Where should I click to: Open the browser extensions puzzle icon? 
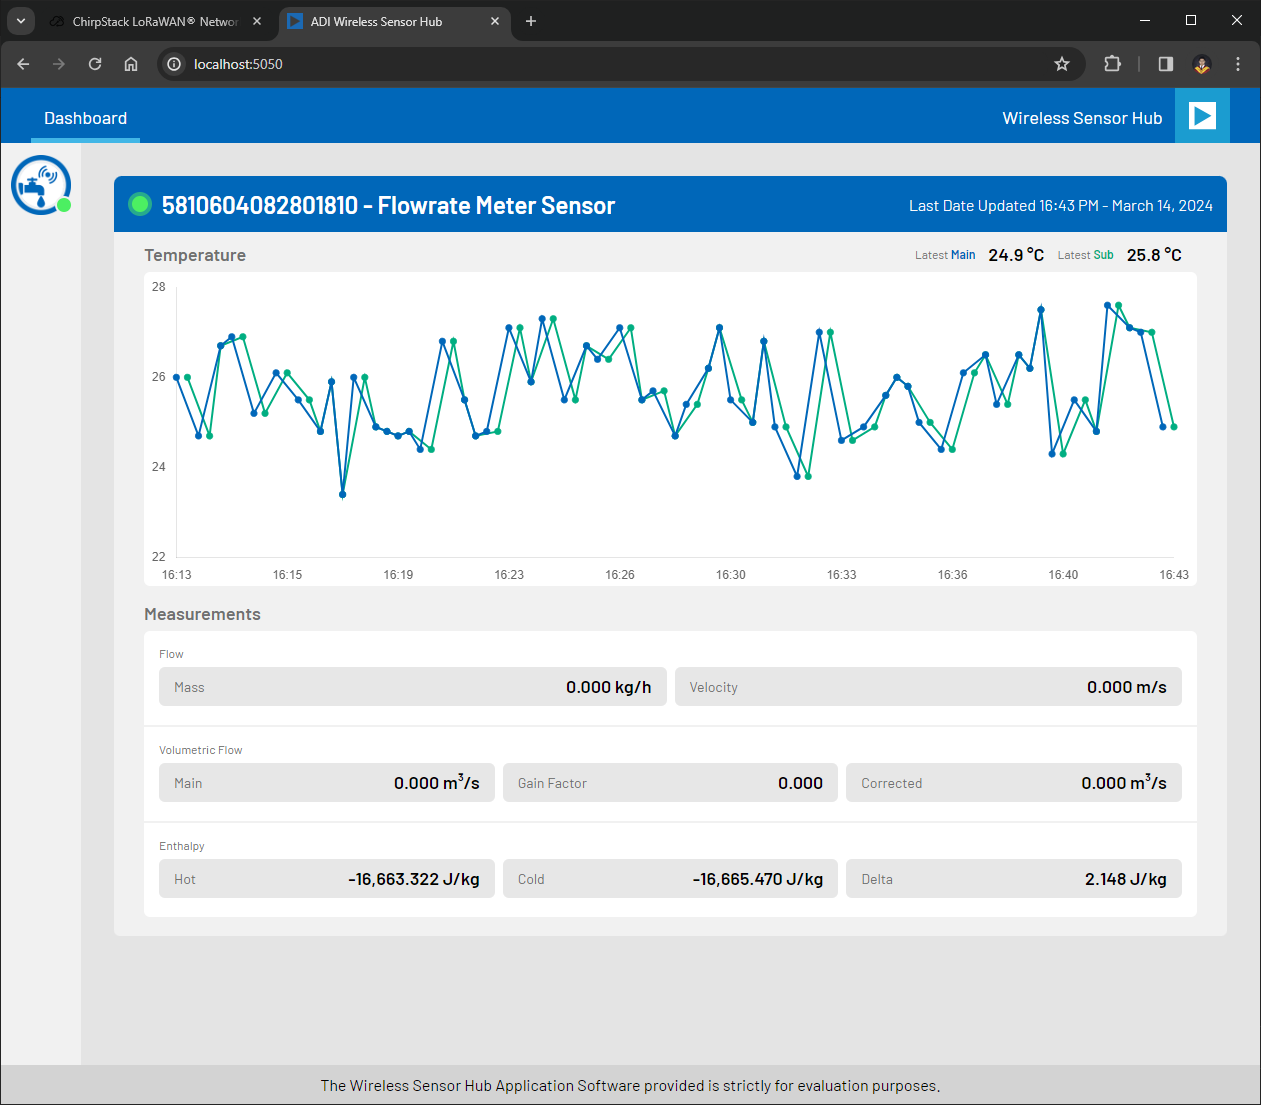(1112, 63)
